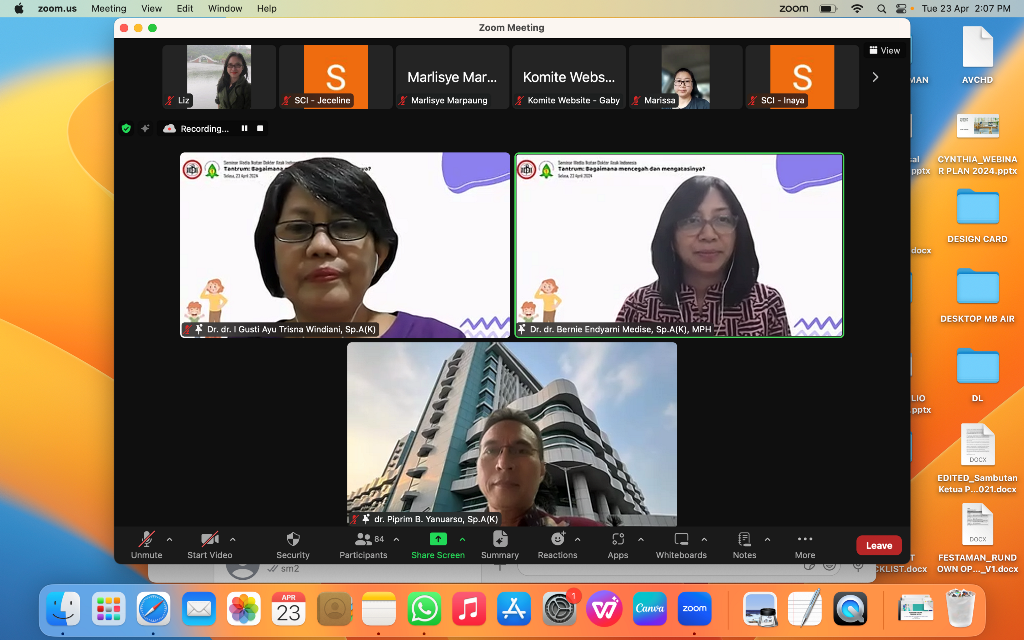Expand the arrow next to Apps
Screen dimensions: 1024x640
[641, 539]
